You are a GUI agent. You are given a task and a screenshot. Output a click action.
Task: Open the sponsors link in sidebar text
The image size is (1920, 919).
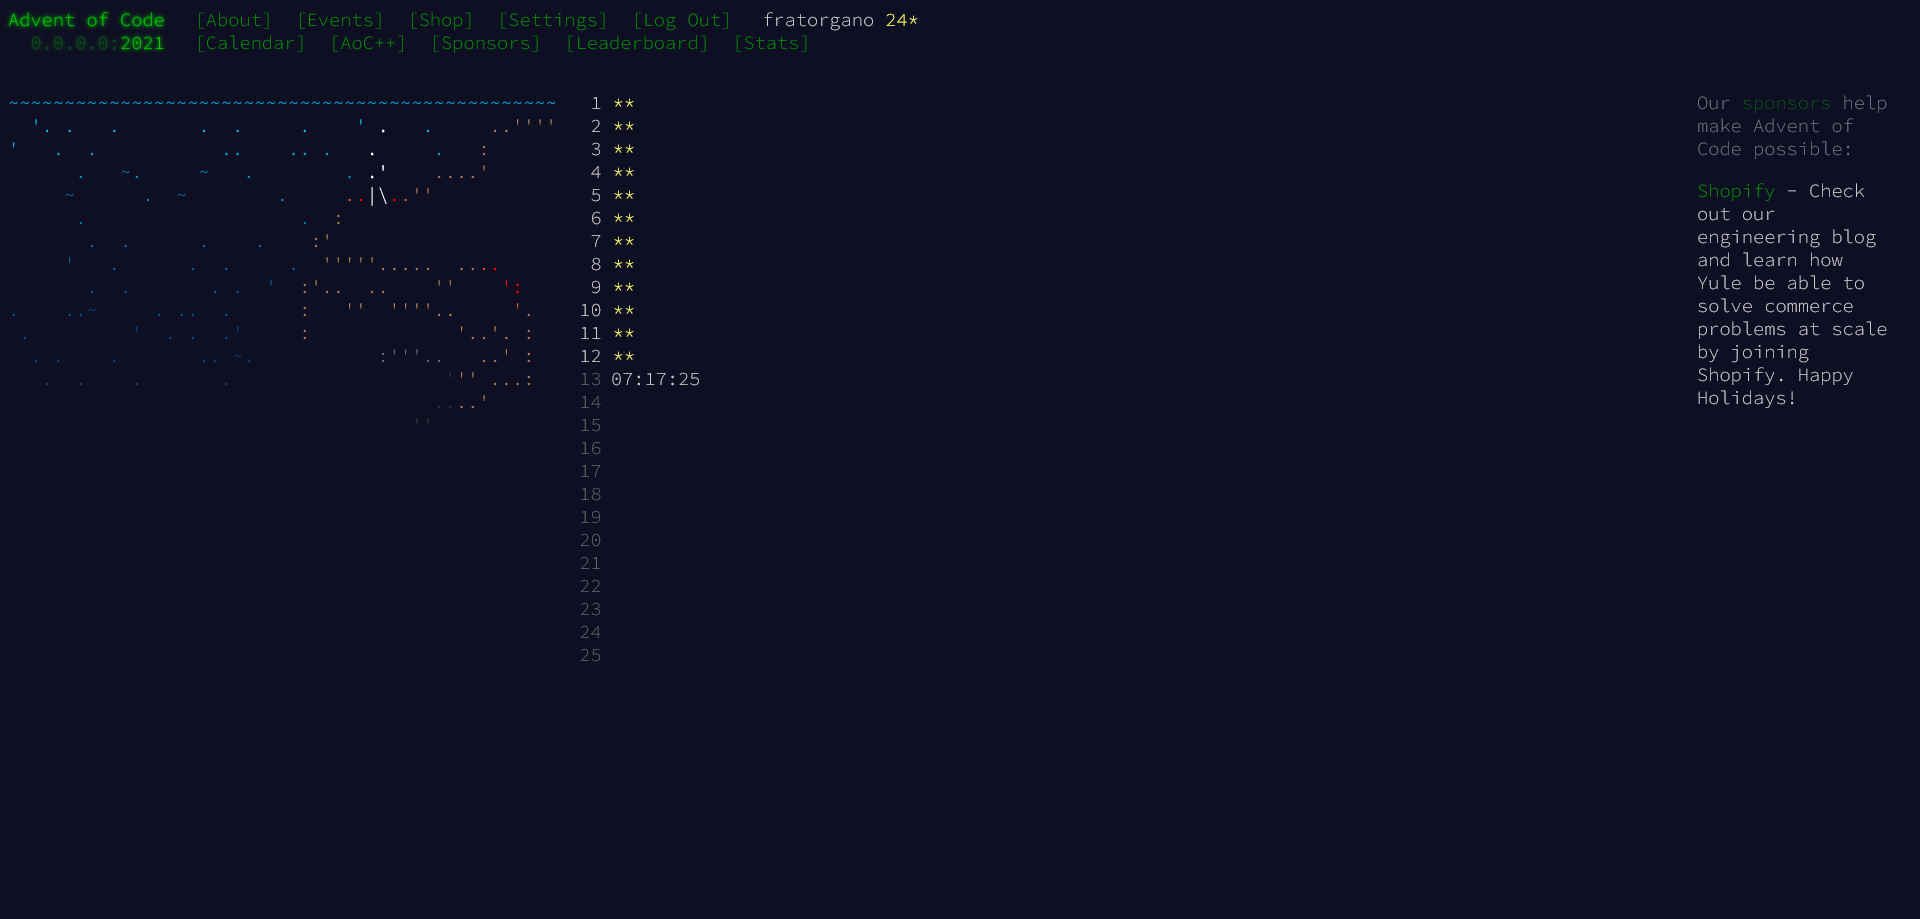[1786, 103]
